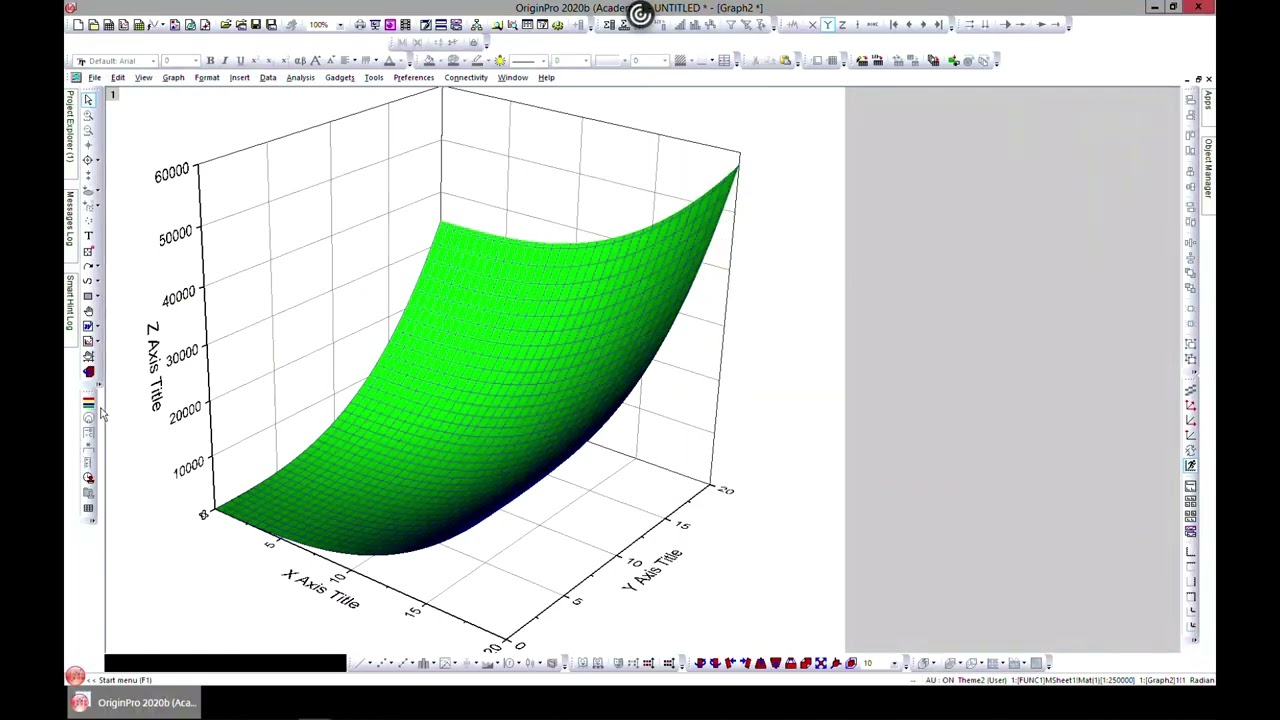Click the New Project icon
Viewport: 1280px width, 720px height.
coord(78,25)
